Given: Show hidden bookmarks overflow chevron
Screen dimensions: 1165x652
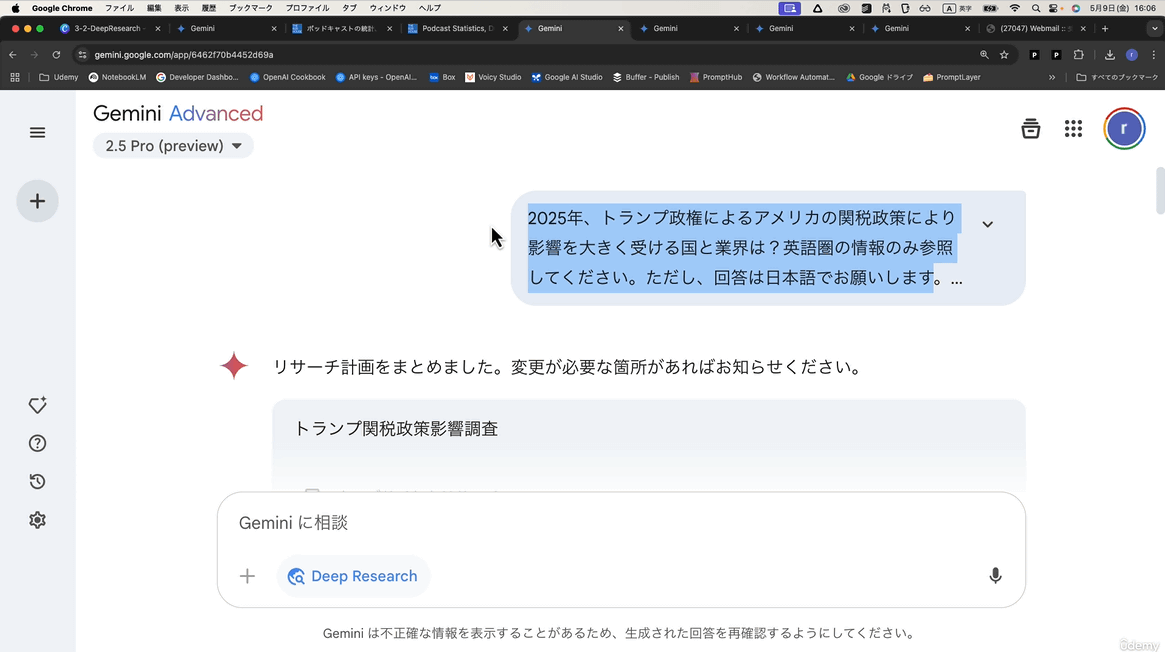Looking at the screenshot, I should (x=1051, y=77).
